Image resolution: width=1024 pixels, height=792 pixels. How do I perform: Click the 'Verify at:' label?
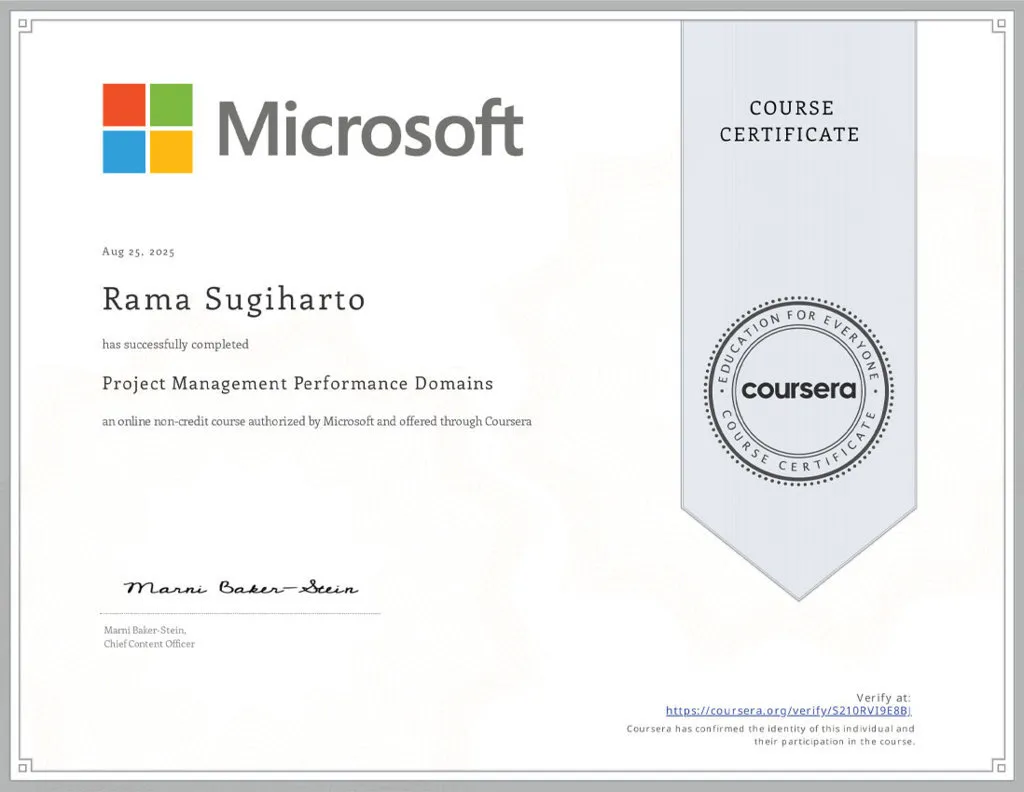(883, 697)
